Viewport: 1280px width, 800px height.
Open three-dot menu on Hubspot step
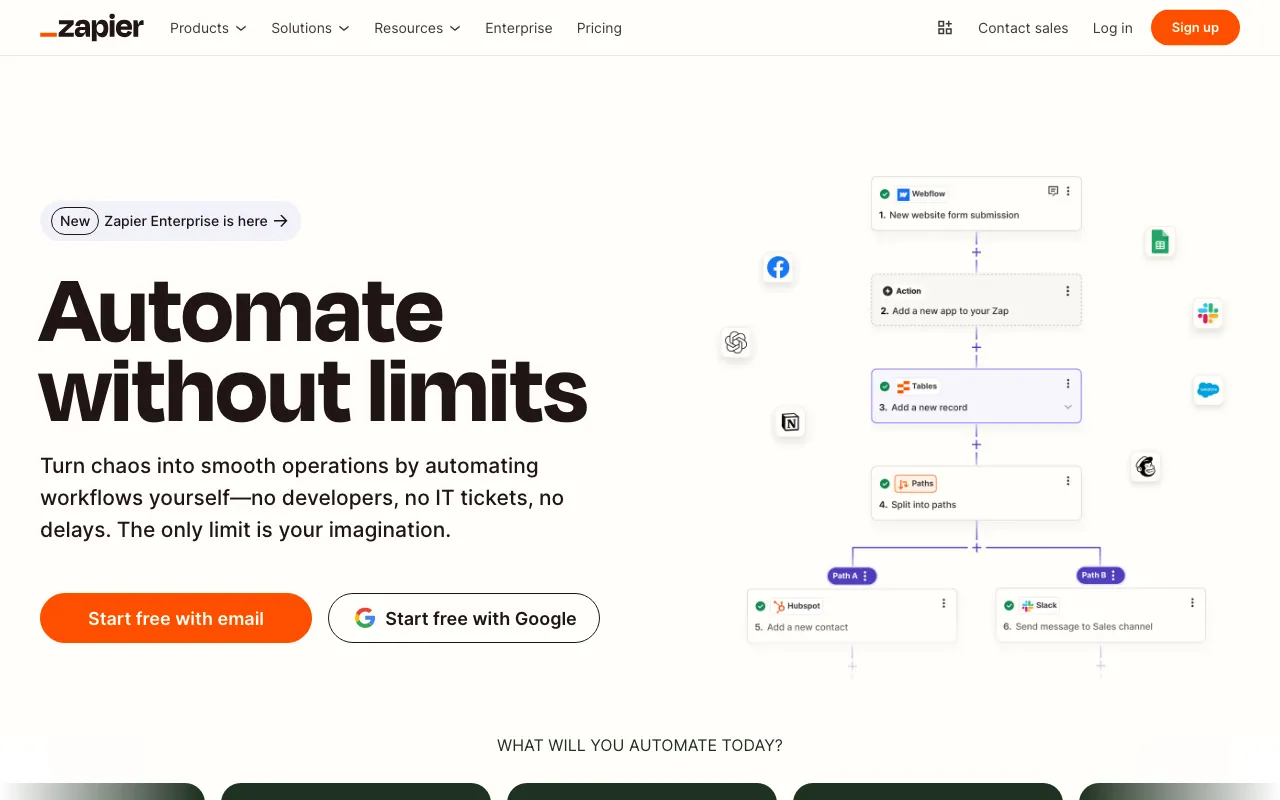pyautogui.click(x=943, y=603)
